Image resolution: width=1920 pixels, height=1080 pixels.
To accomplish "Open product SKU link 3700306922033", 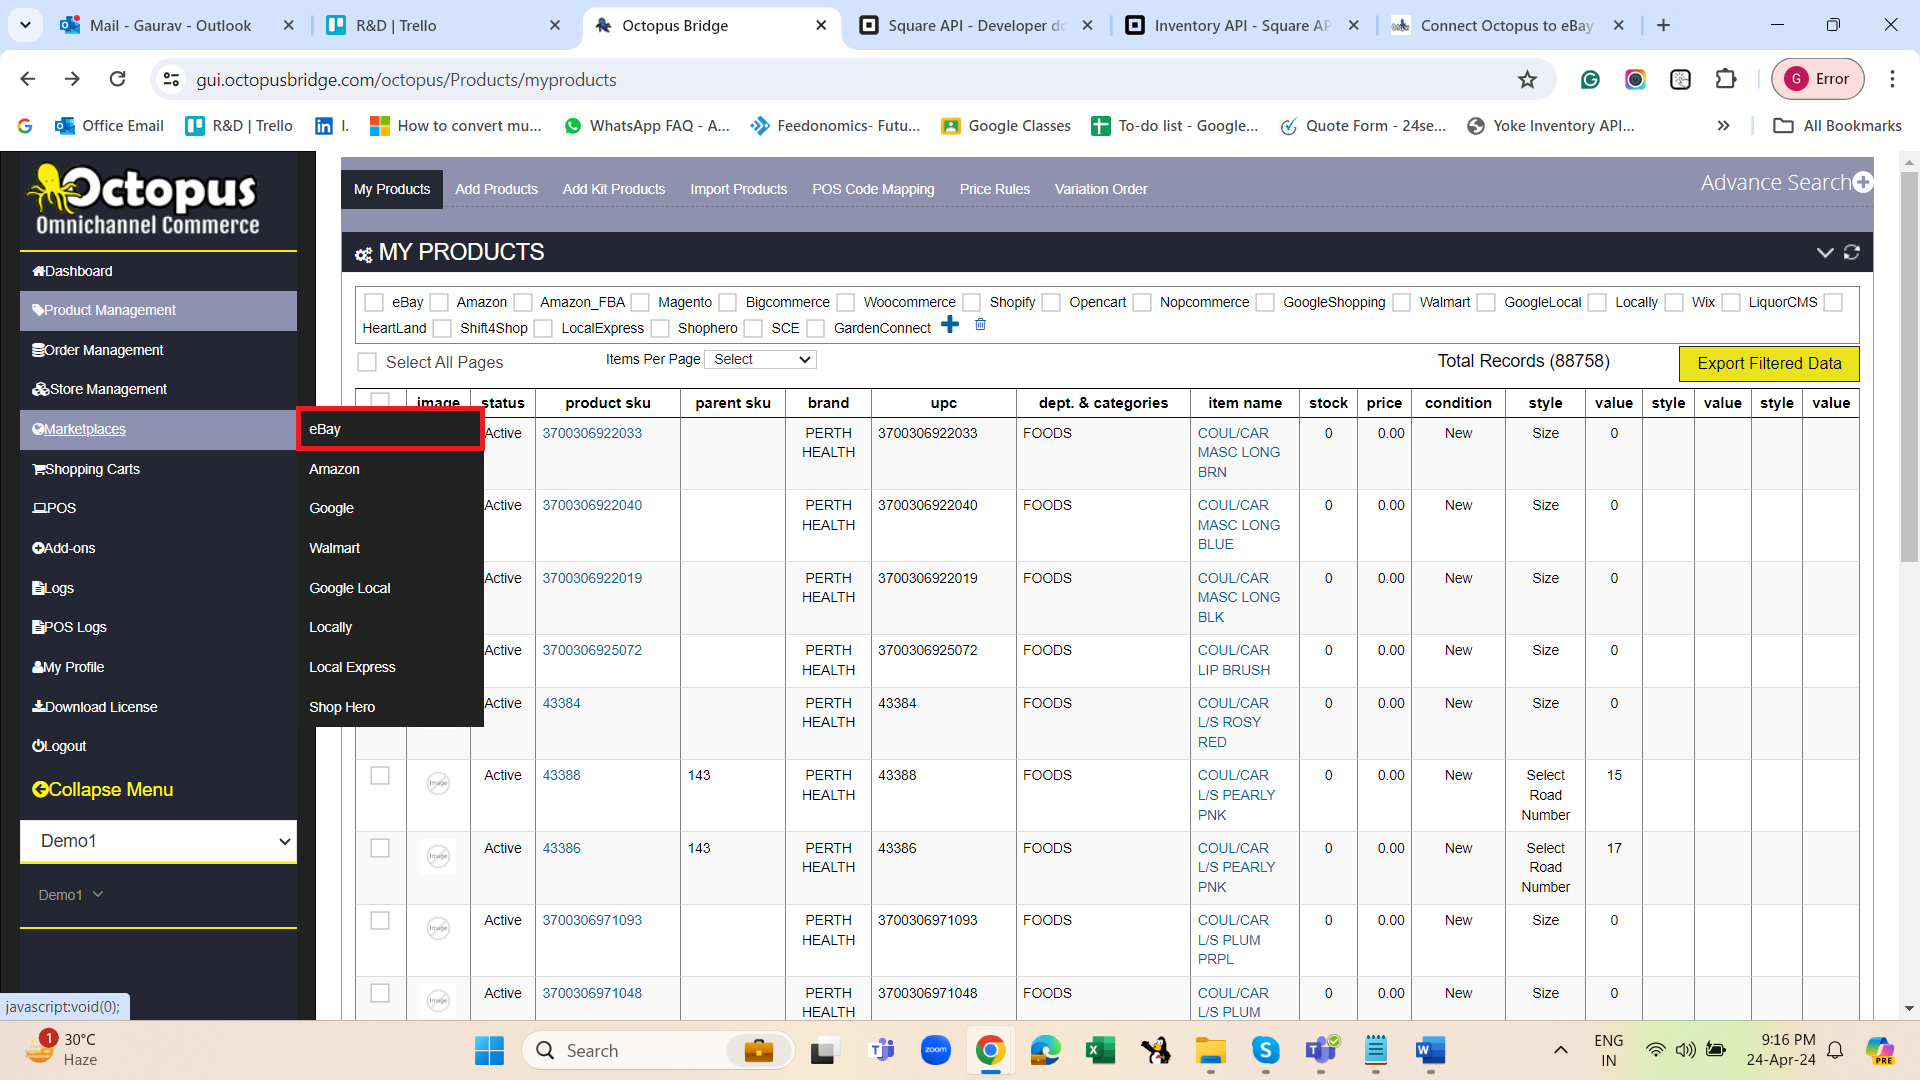I will 592,434.
